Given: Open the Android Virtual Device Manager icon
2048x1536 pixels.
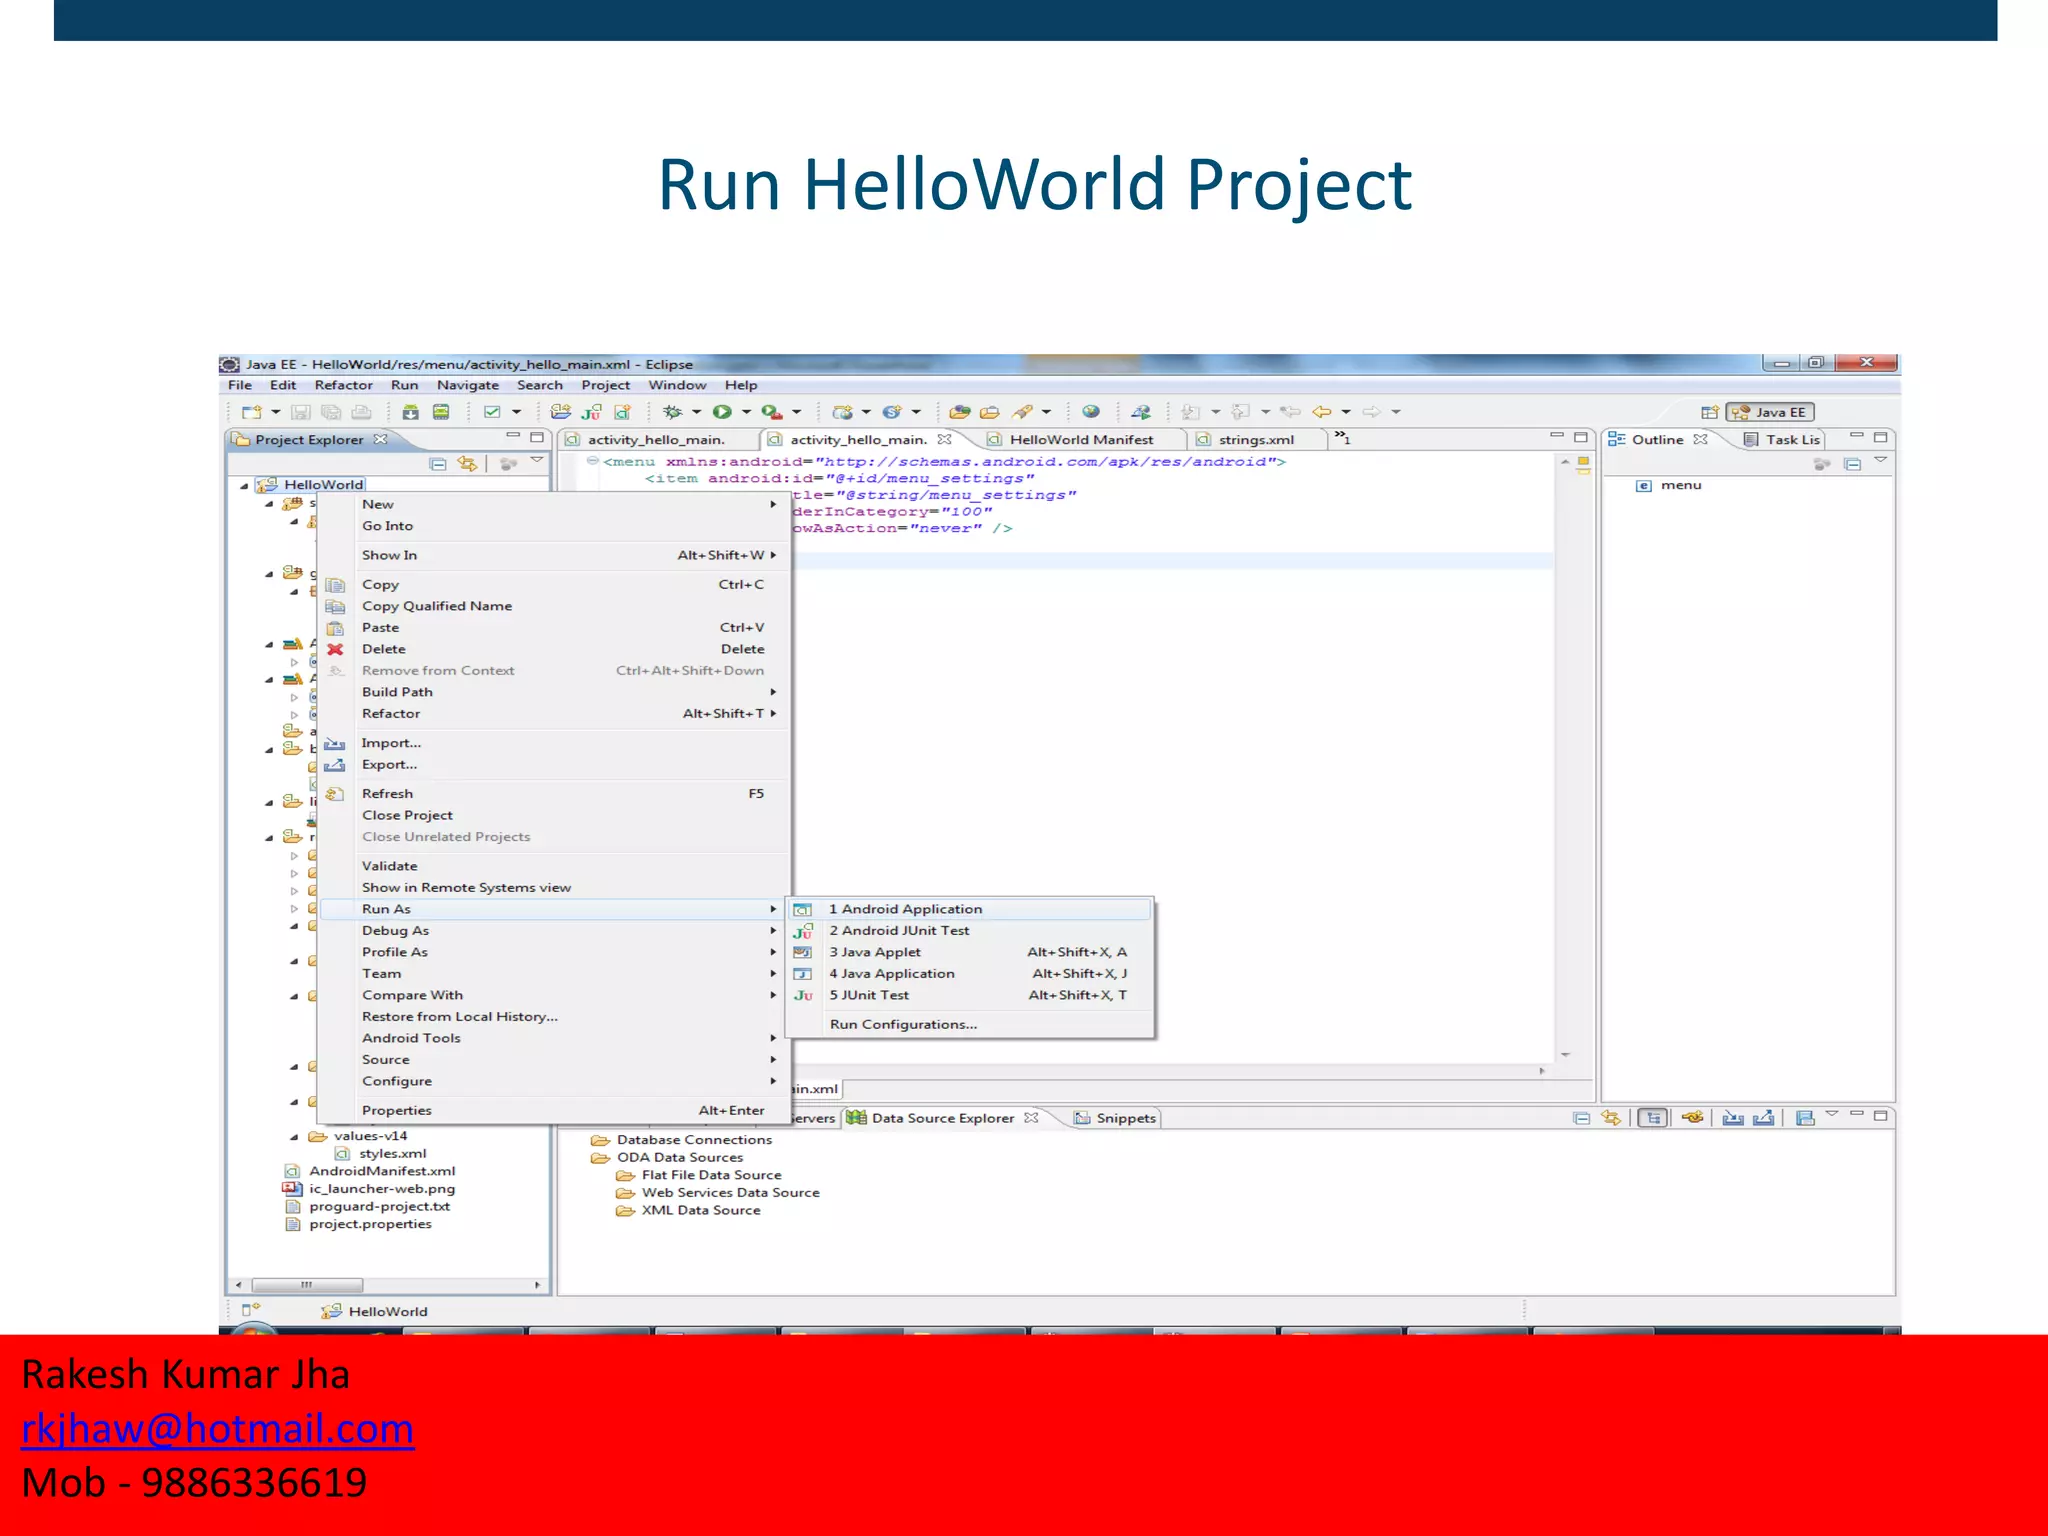Looking at the screenshot, I should point(441,412).
